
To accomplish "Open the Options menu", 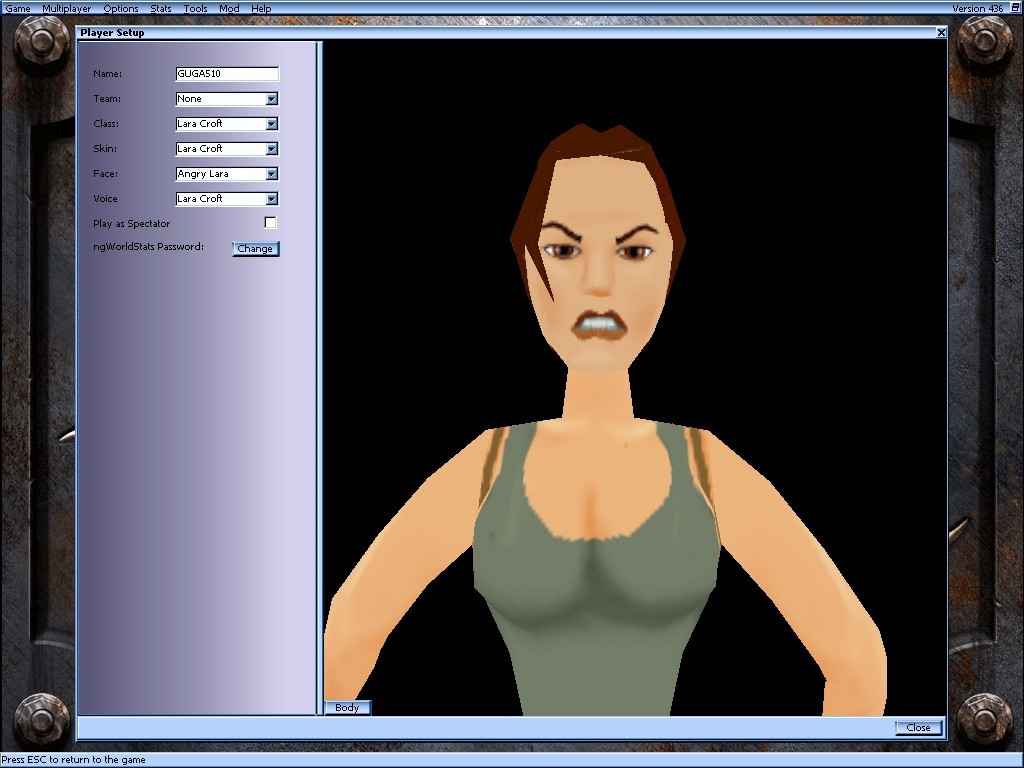I will pyautogui.click(x=120, y=8).
